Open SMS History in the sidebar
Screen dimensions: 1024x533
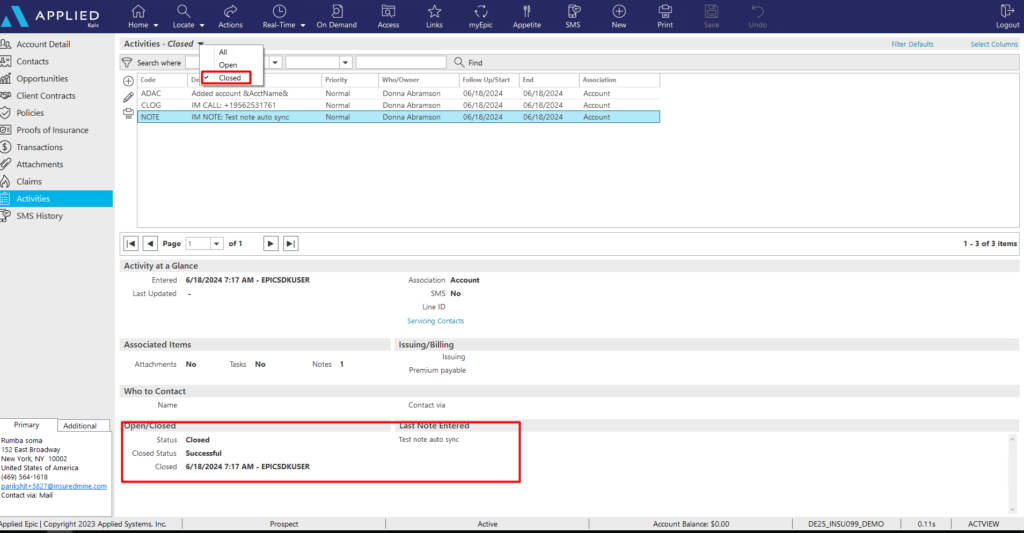pos(40,216)
